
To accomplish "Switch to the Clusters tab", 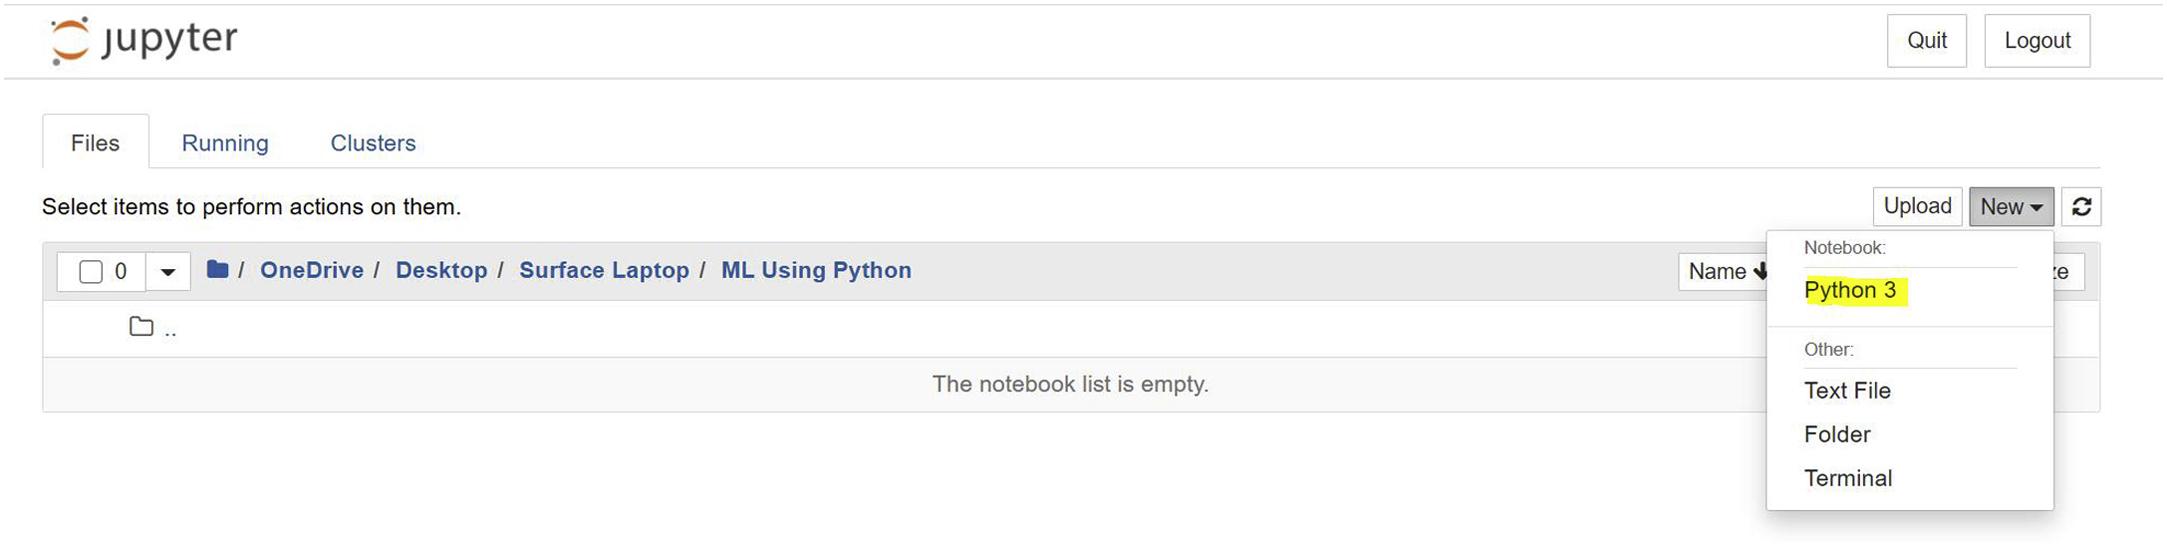I will pyautogui.click(x=373, y=143).
